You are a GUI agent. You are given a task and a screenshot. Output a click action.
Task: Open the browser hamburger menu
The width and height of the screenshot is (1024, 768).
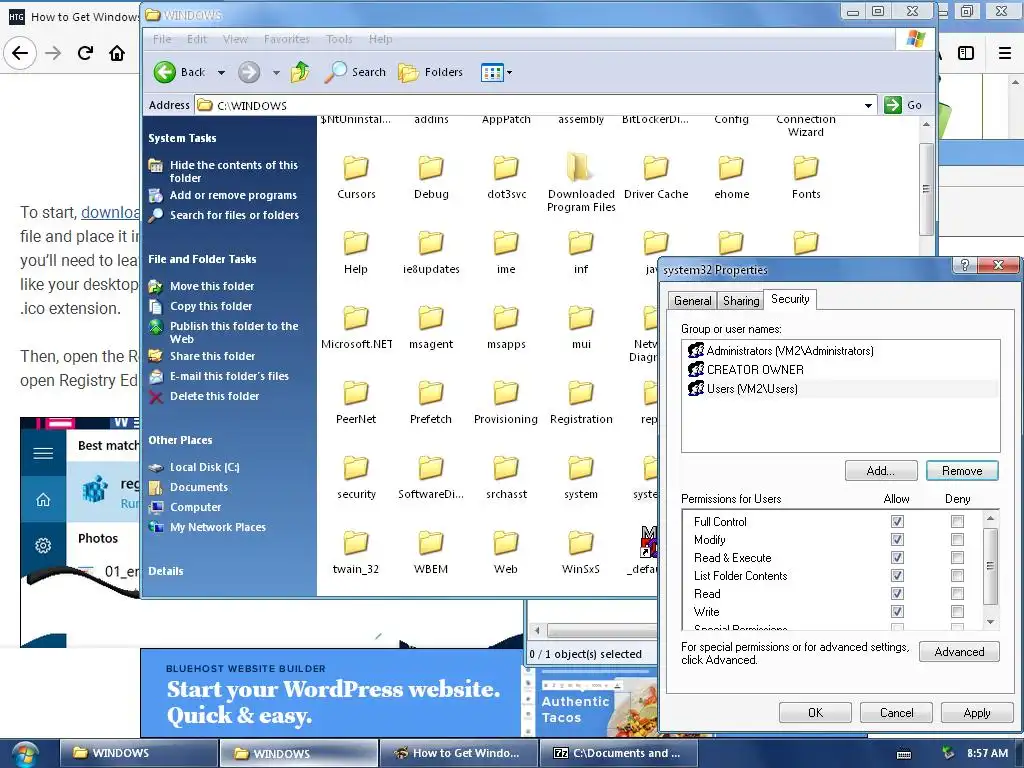[1005, 53]
